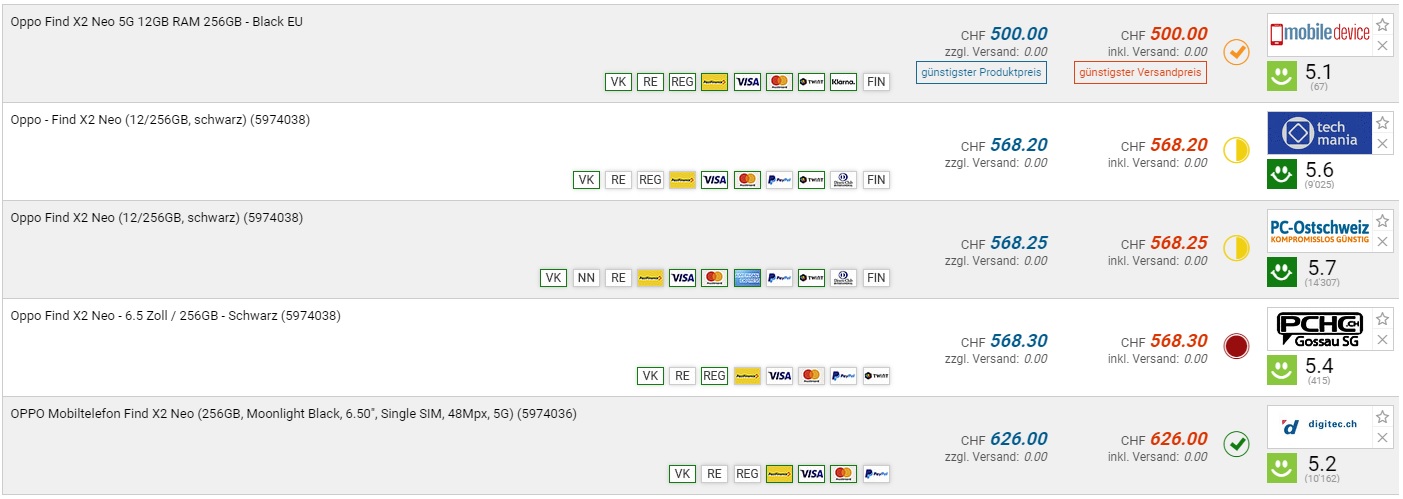Star the mobiledevice shop as favorite

(x=1383, y=25)
